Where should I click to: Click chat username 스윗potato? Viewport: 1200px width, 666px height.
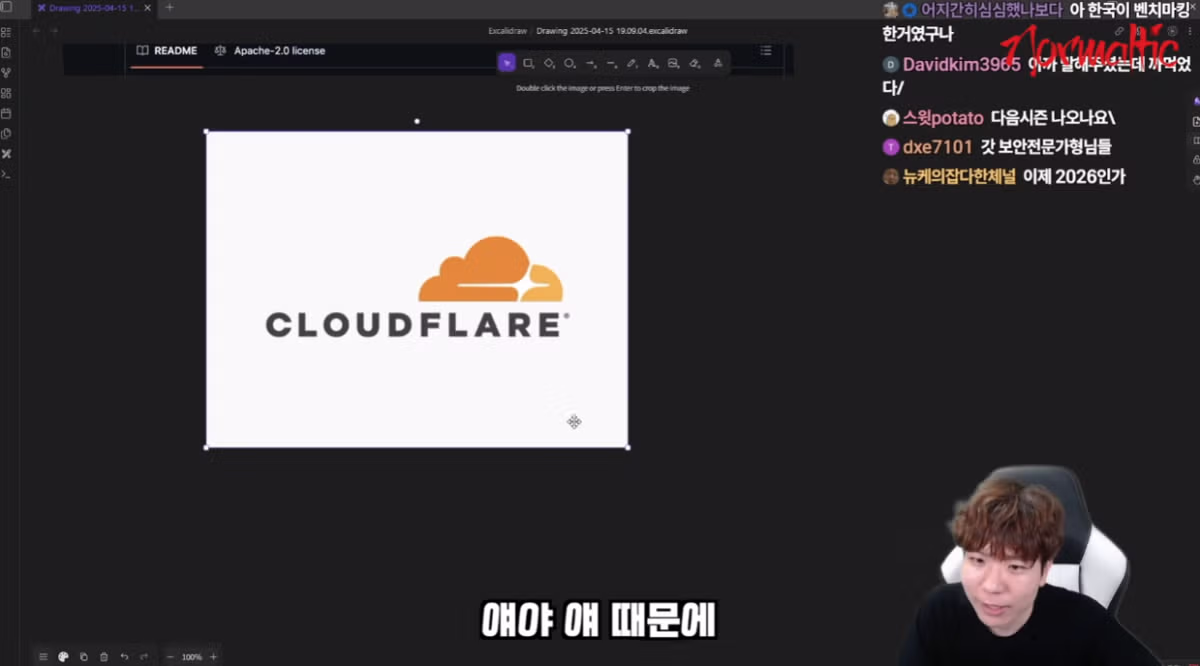(x=942, y=118)
